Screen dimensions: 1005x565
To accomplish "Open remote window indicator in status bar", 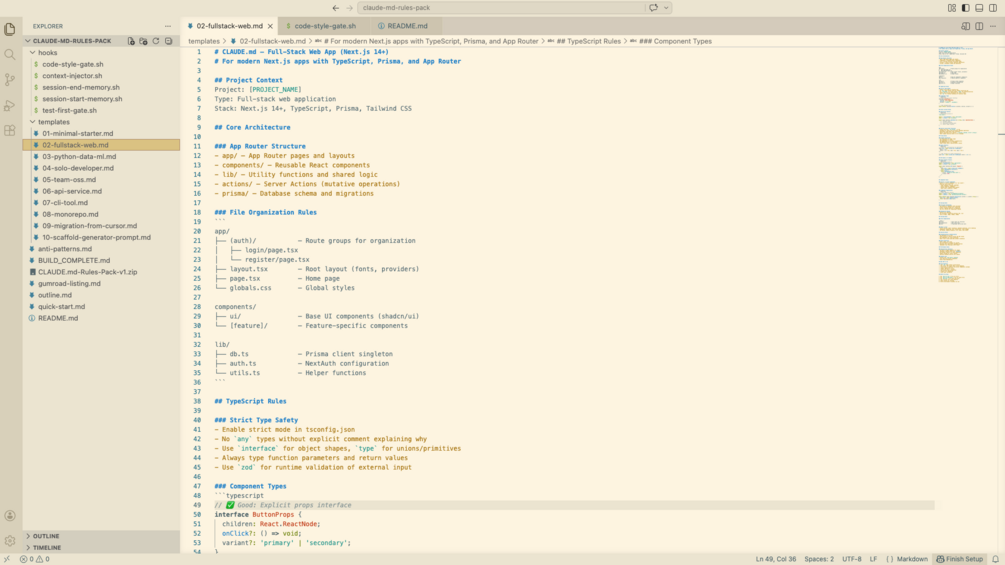I will click(7, 559).
